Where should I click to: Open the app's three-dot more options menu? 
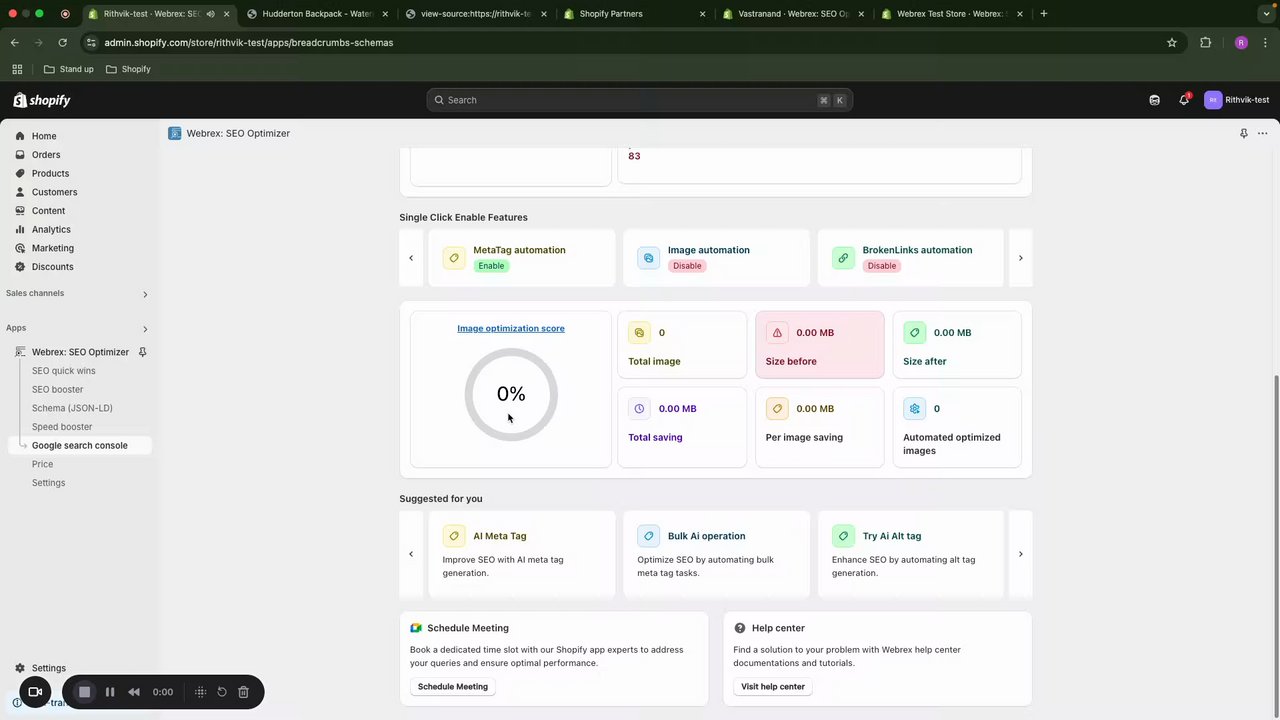[1263, 133]
